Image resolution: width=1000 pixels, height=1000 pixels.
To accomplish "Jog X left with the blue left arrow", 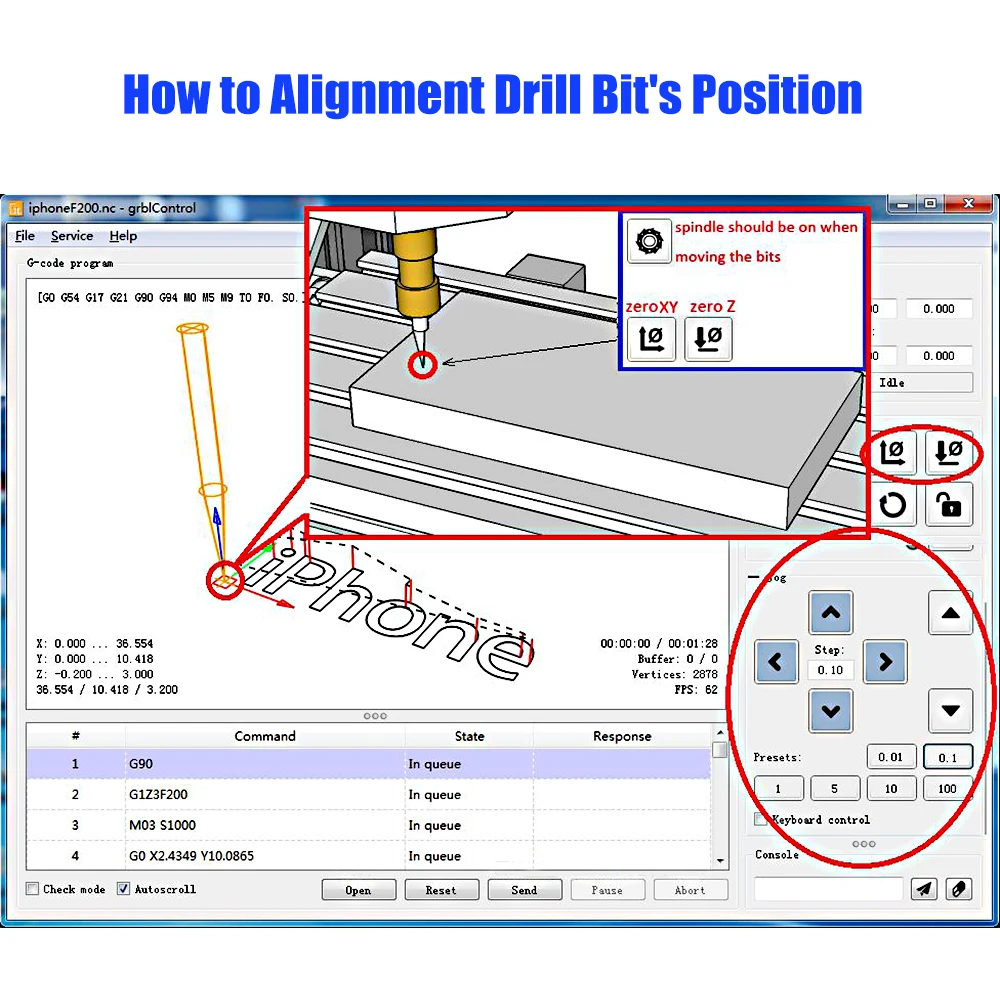I will pyautogui.click(x=776, y=662).
